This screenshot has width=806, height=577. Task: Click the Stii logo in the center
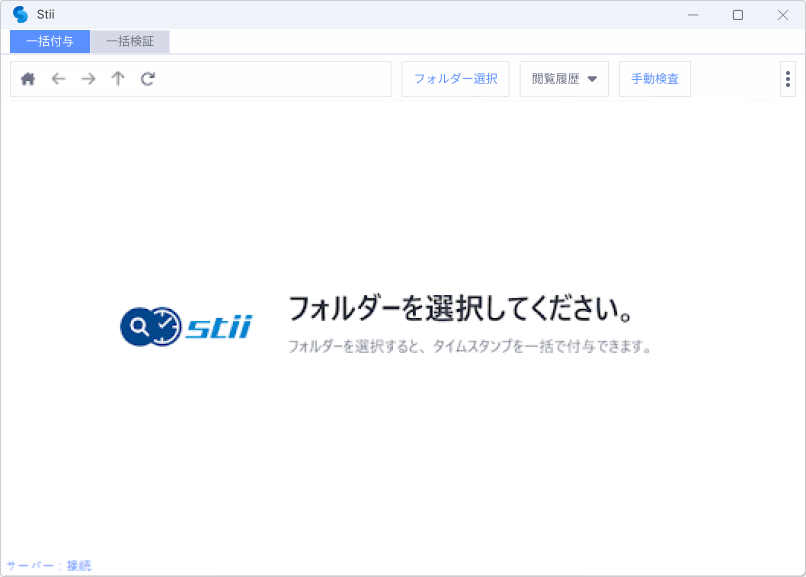(185, 325)
